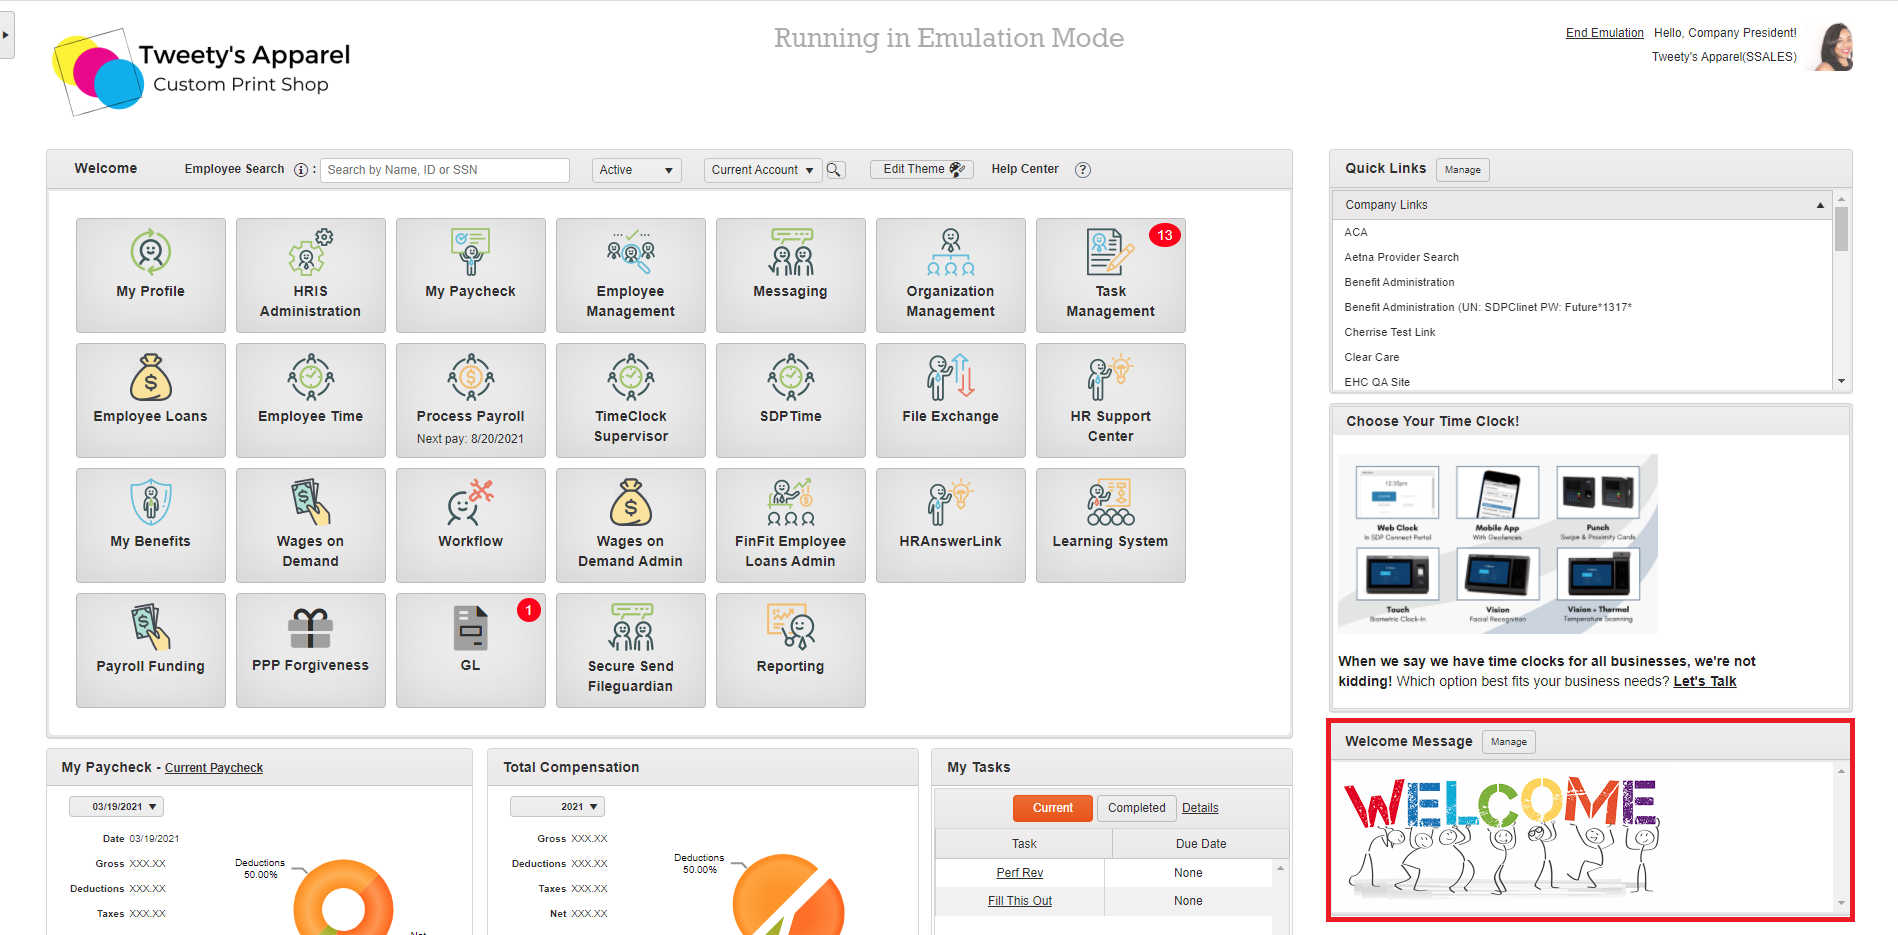Open the PPP Forgiveness tile
Viewport: 1898px width, 935px height.
(x=311, y=650)
